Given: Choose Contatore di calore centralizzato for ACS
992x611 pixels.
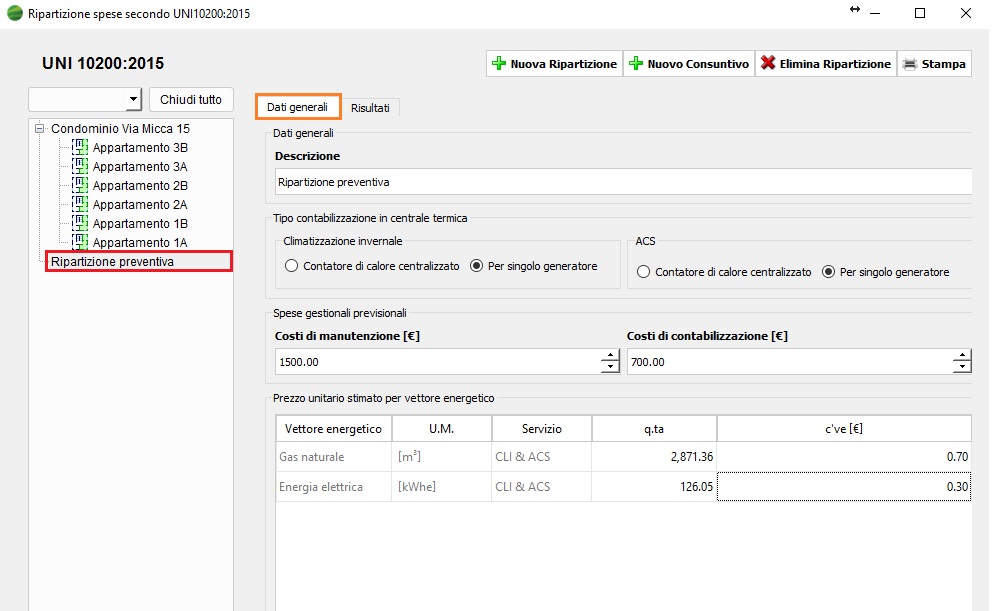Looking at the screenshot, I should [644, 272].
